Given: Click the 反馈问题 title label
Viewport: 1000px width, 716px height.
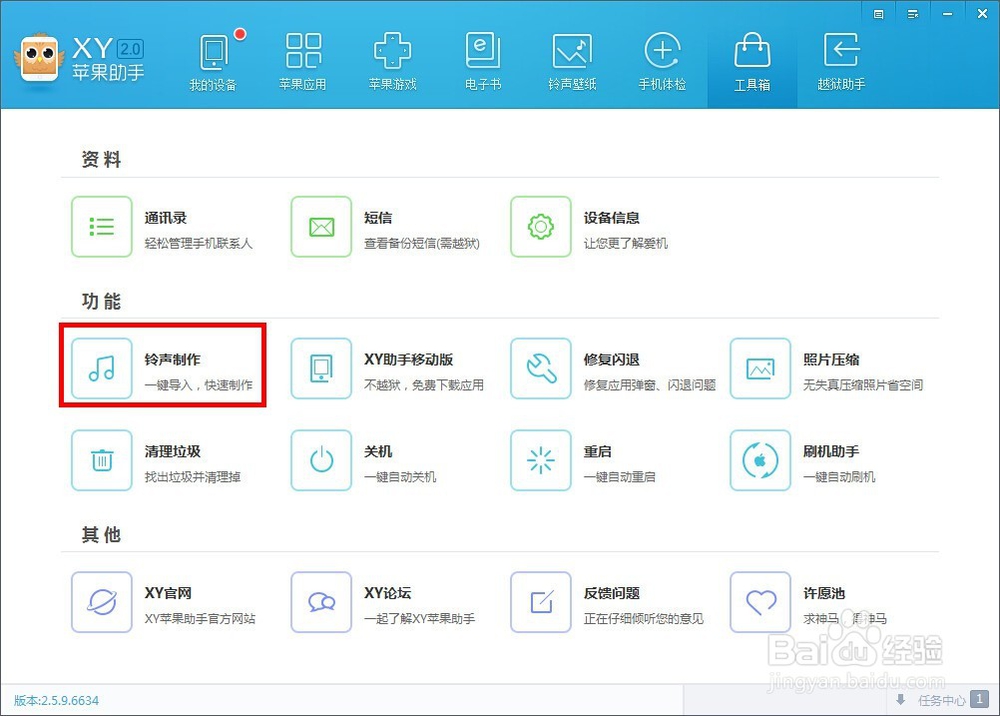Looking at the screenshot, I should 611,593.
